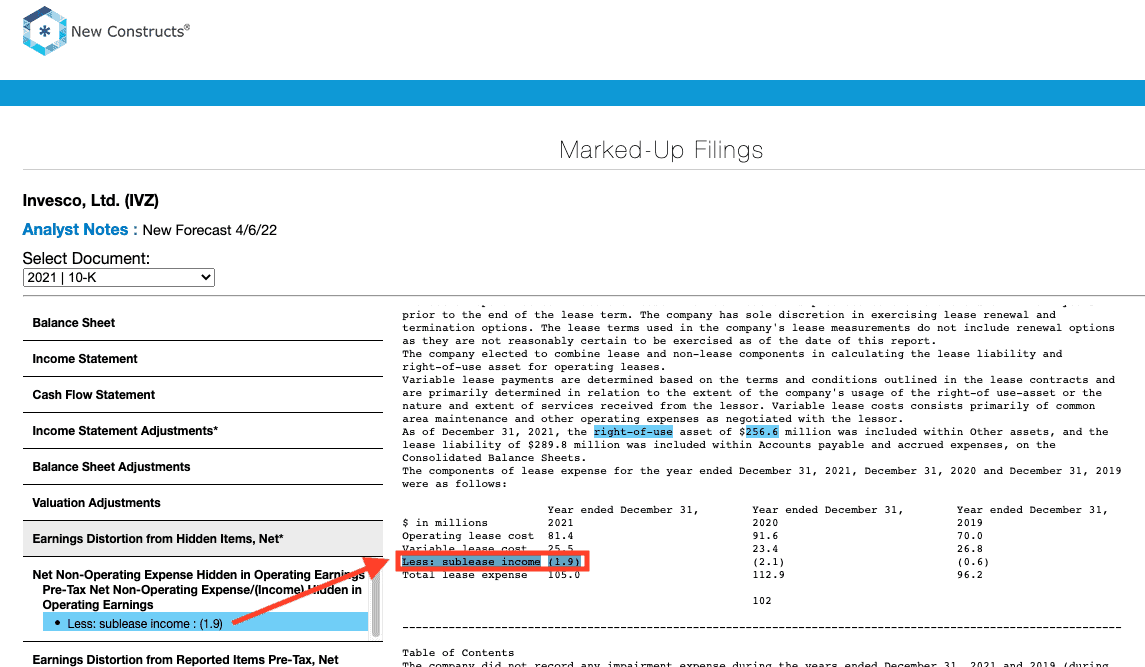Screen dimensions: 1145x667
Task: Open the Balance Sheet section
Action: [202, 323]
